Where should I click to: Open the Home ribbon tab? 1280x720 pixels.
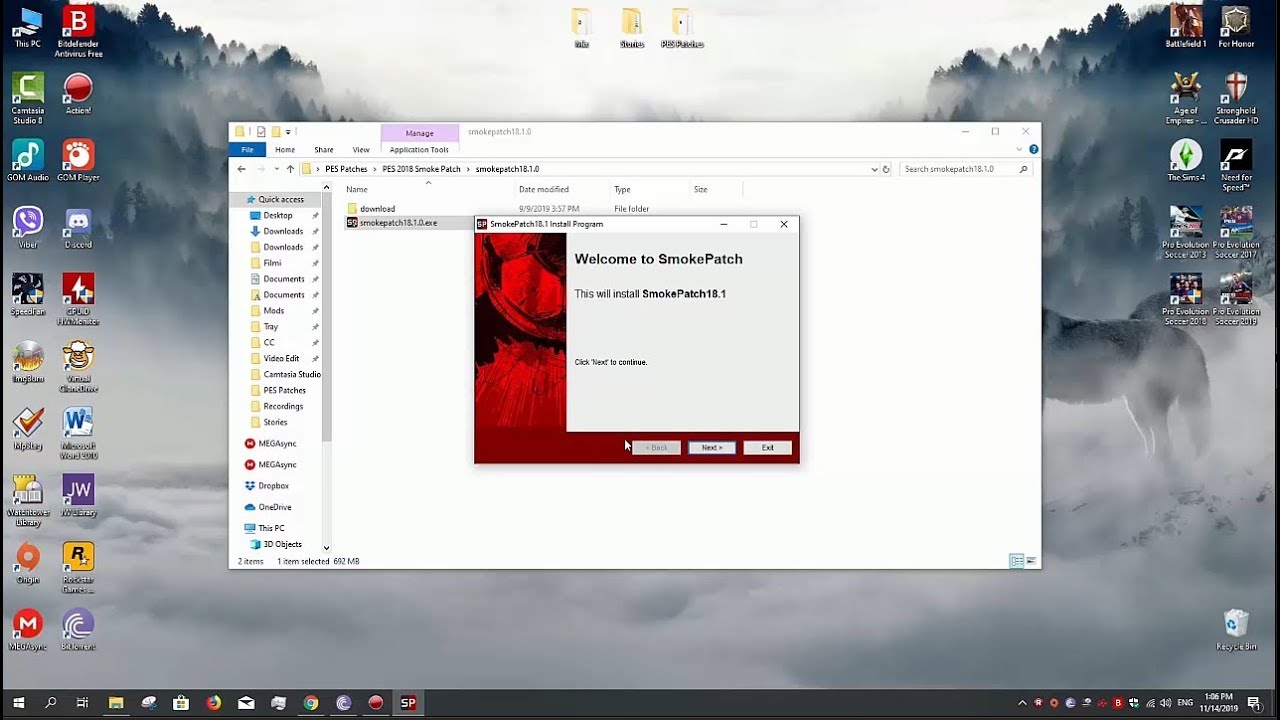point(285,150)
